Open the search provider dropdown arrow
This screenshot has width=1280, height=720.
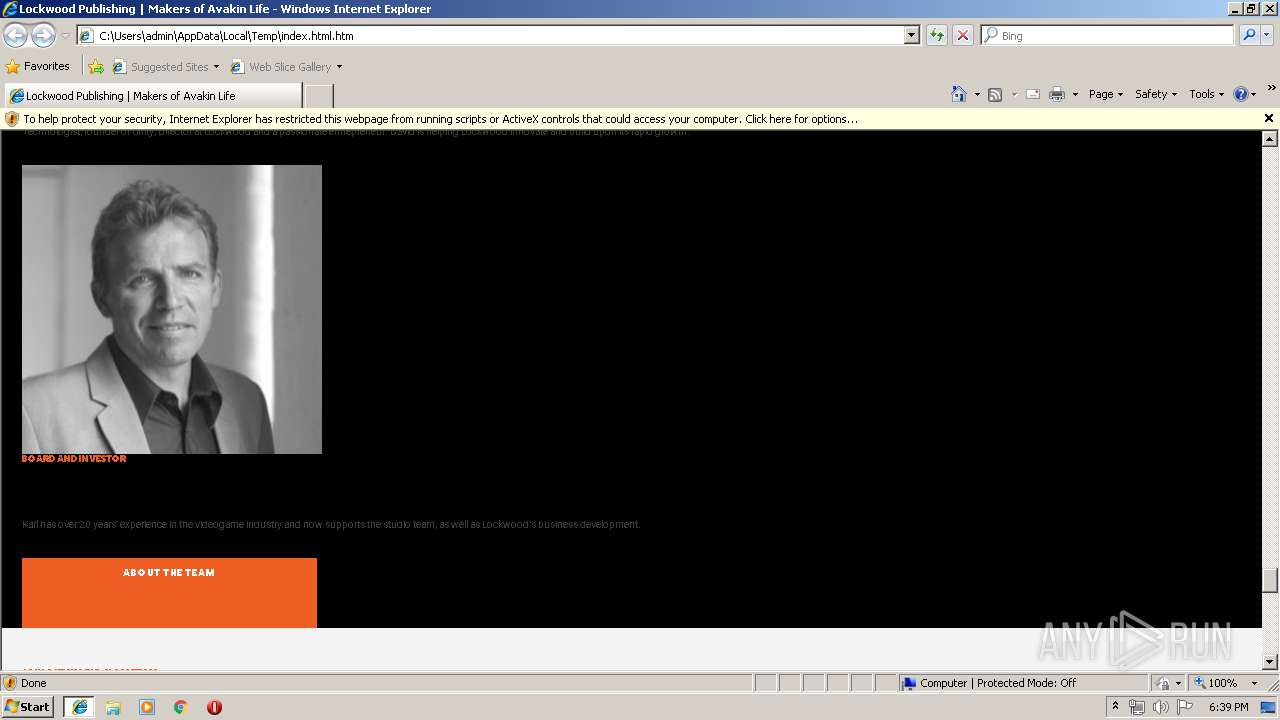pyautogui.click(x=1267, y=35)
